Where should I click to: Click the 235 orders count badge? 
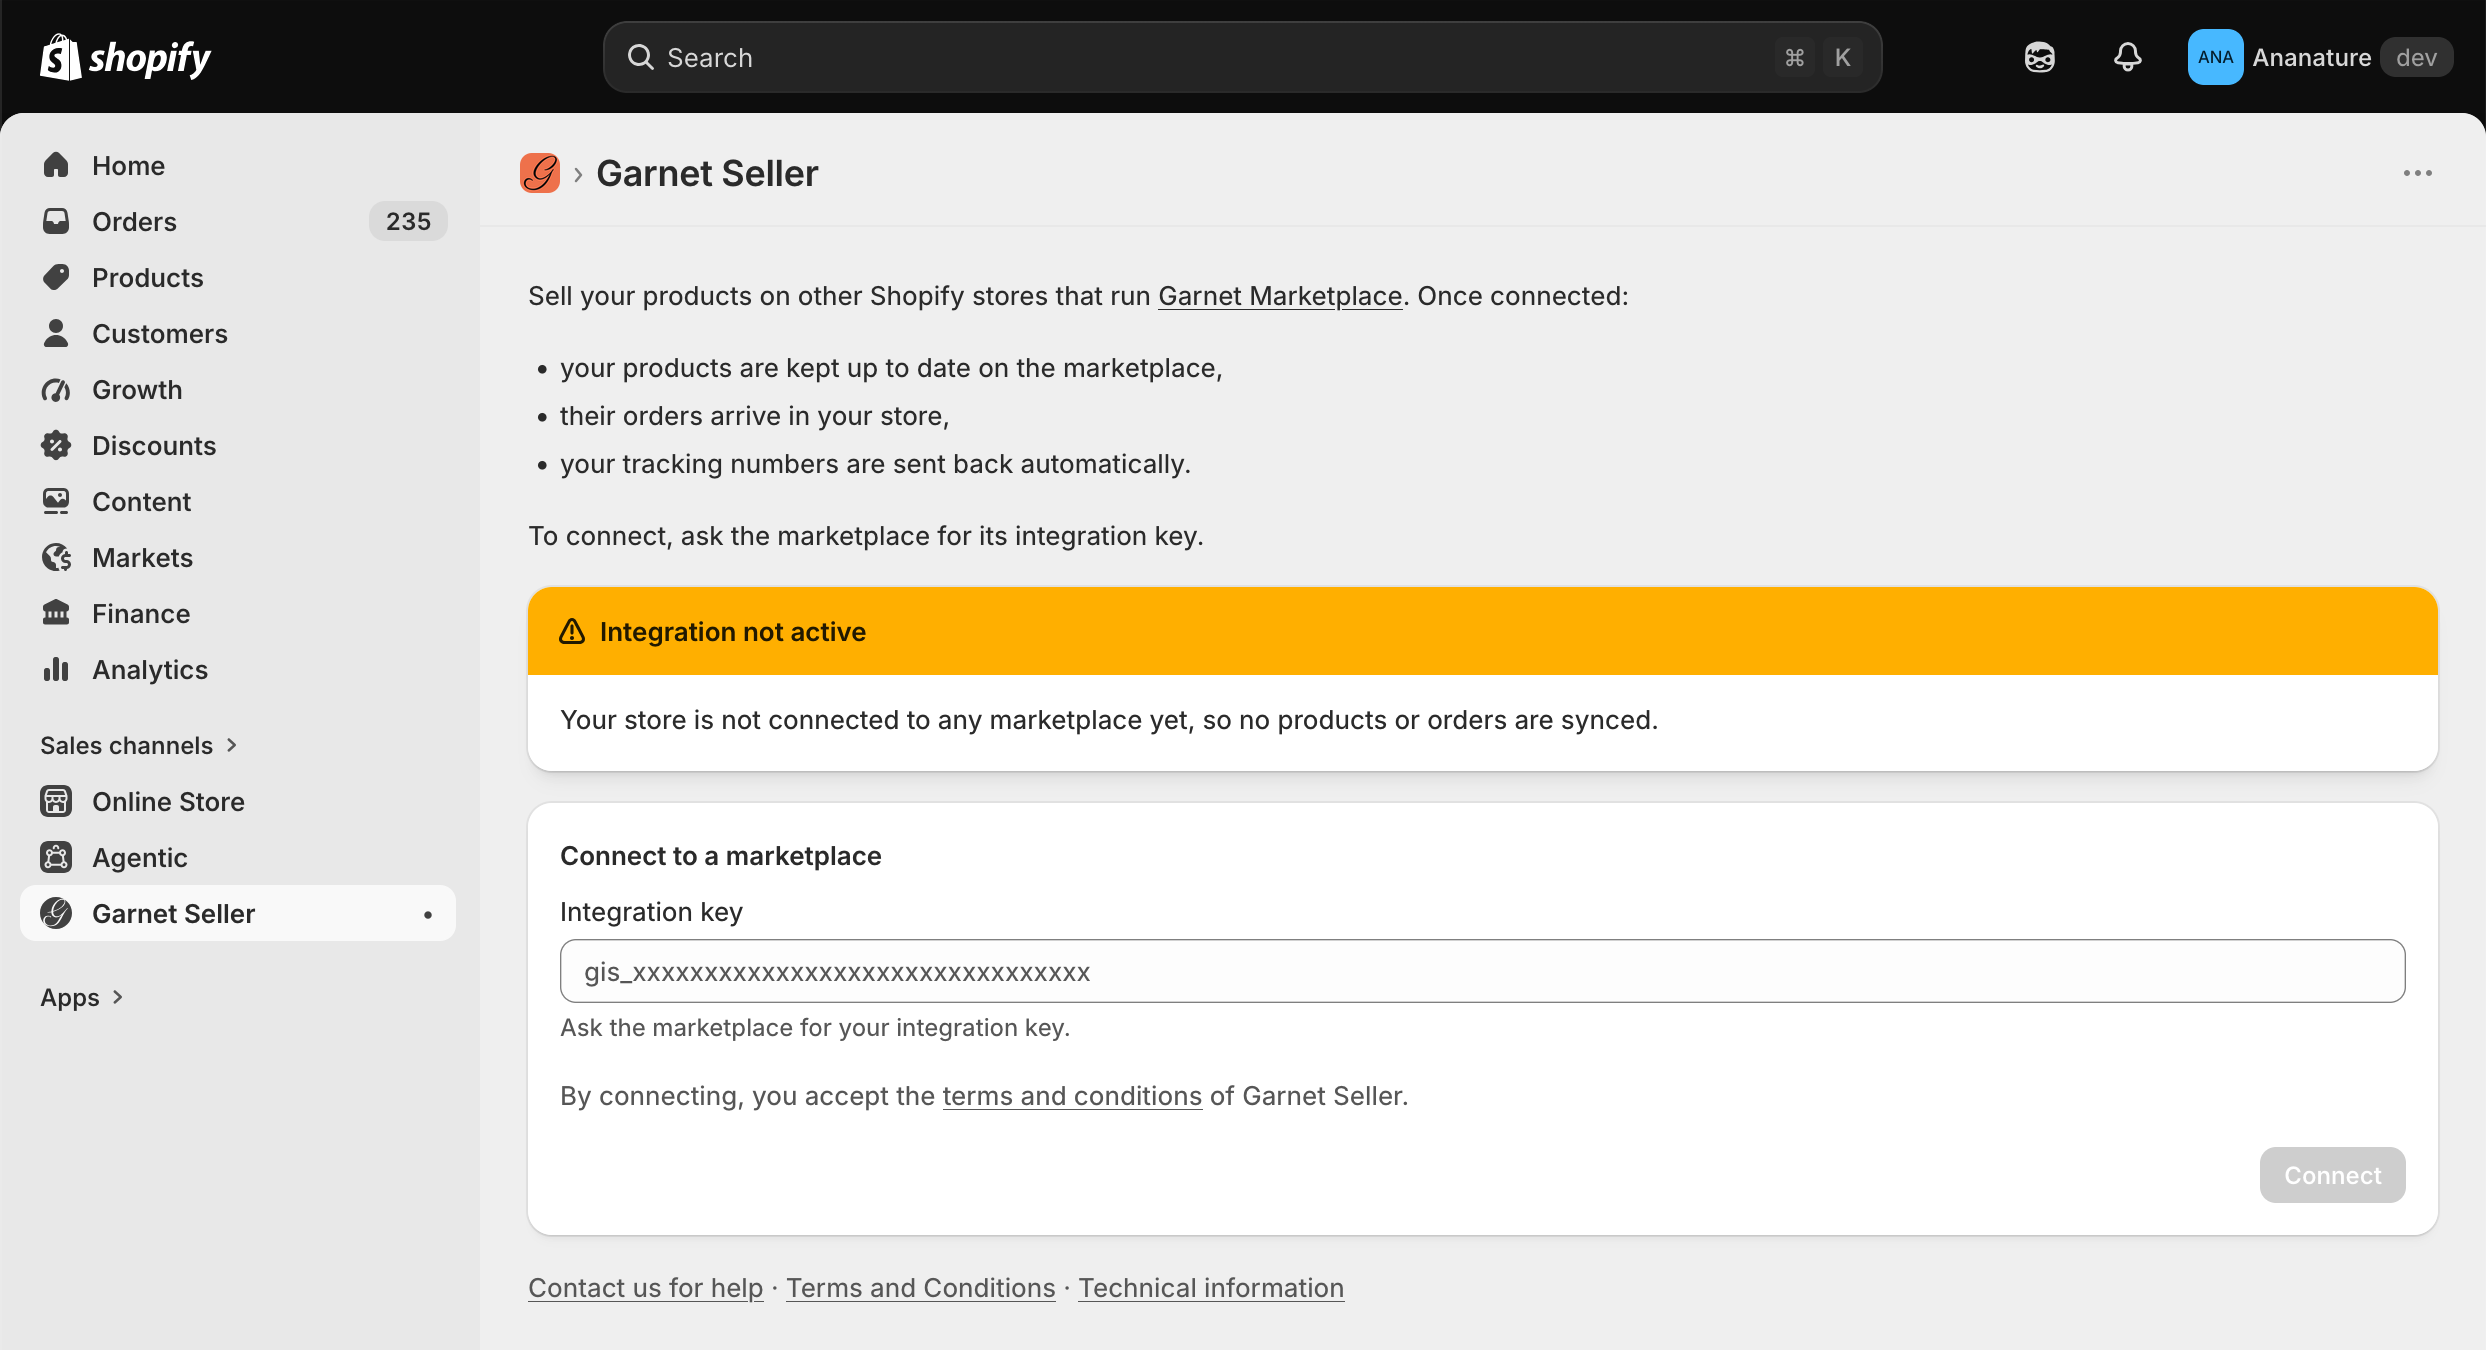pos(408,221)
